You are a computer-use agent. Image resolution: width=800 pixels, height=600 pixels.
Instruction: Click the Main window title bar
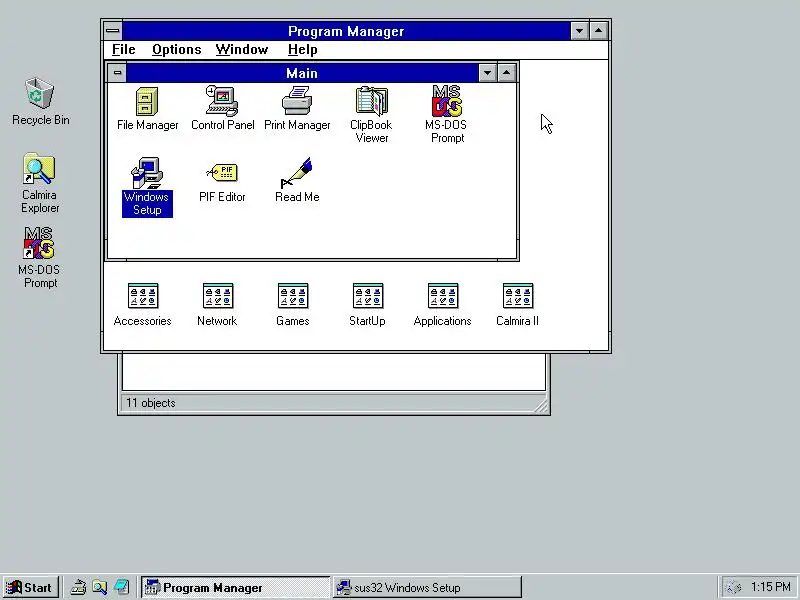[x=302, y=72]
